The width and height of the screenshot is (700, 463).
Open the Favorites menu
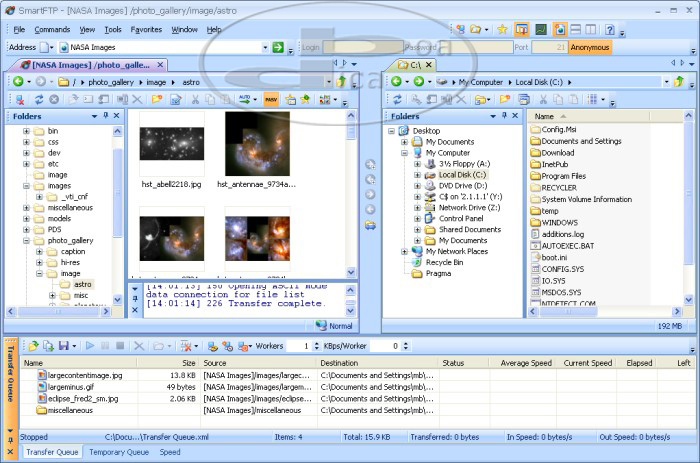146,29
